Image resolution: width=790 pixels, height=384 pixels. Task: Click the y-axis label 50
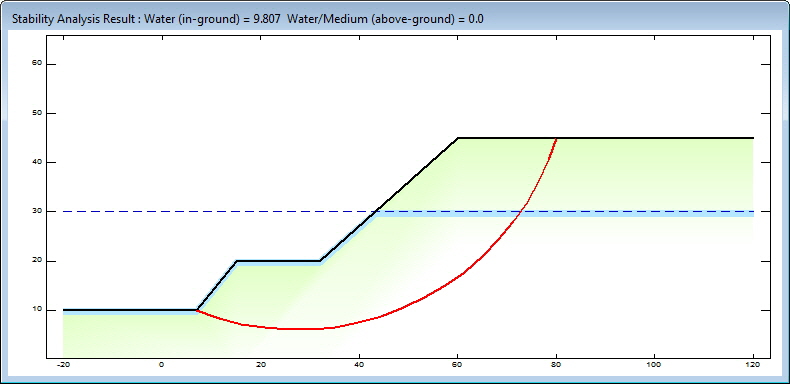click(36, 113)
